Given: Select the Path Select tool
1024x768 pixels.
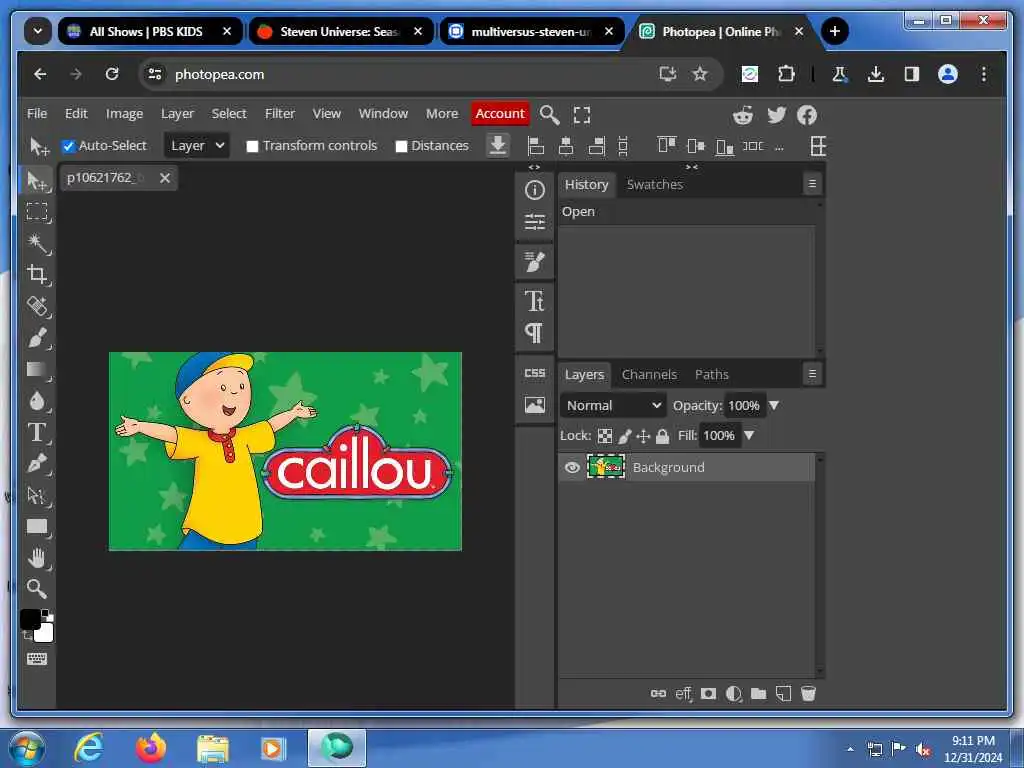Looking at the screenshot, I should point(37,495).
